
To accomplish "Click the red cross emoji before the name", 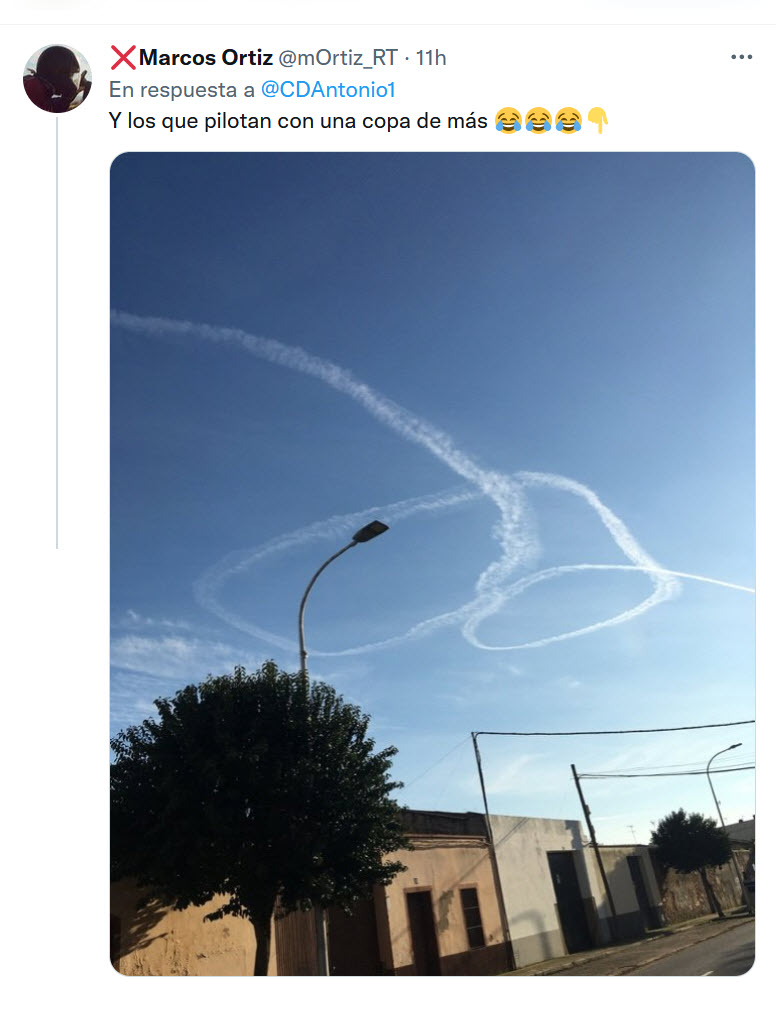I will [x=123, y=58].
